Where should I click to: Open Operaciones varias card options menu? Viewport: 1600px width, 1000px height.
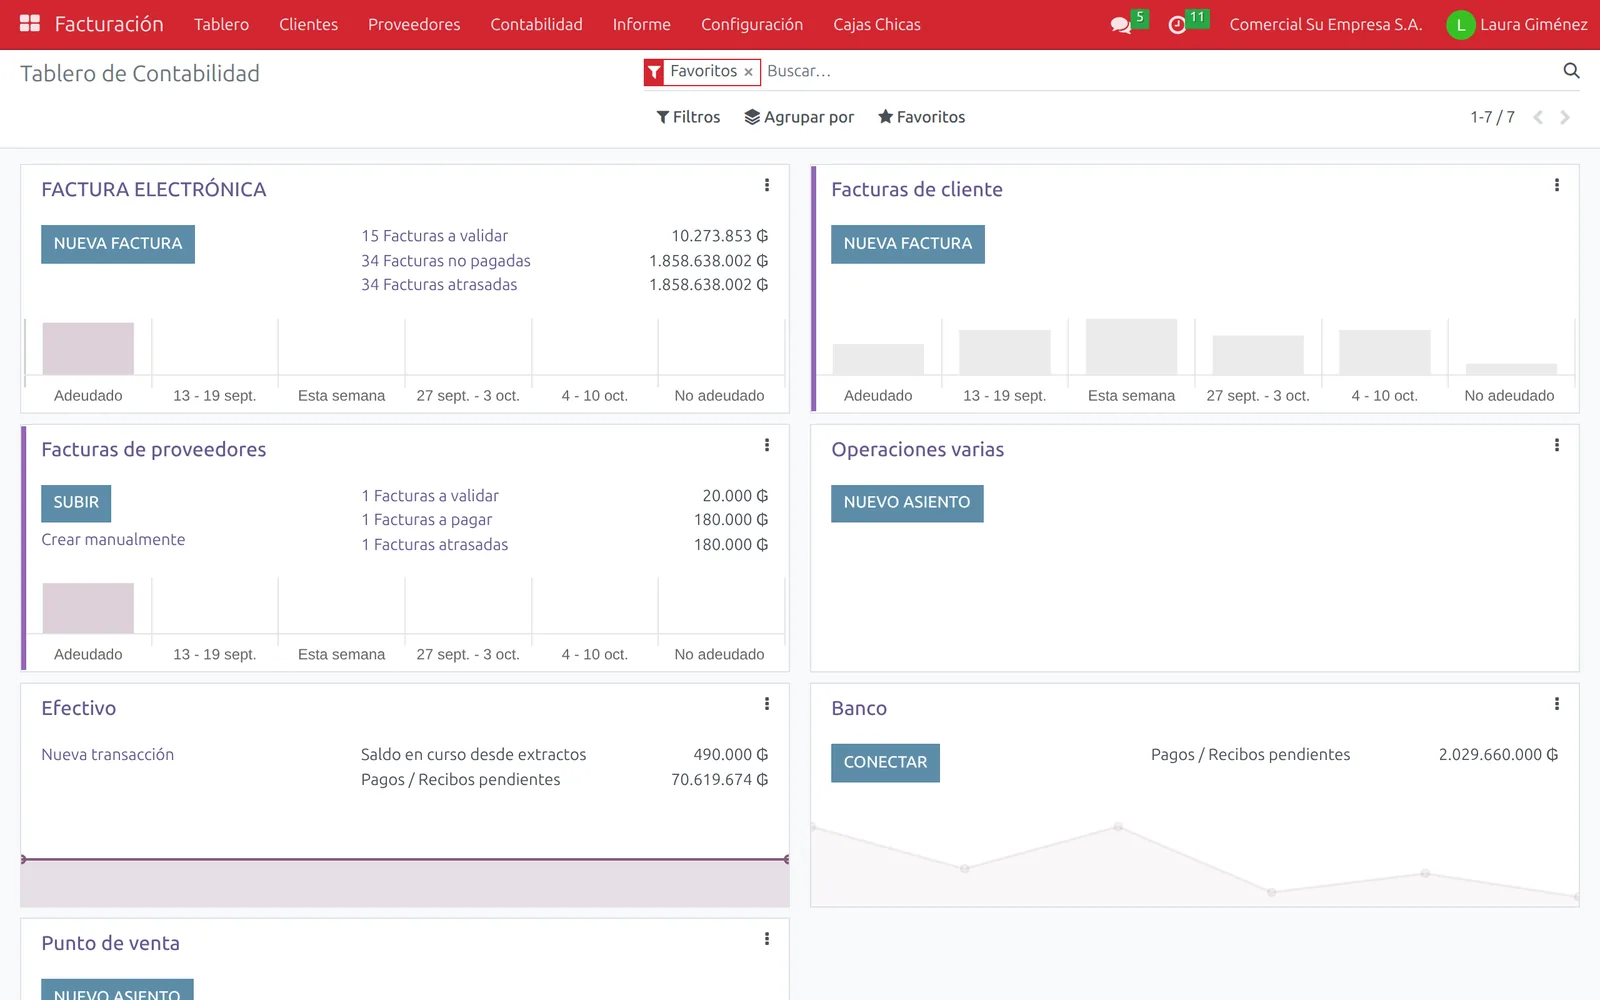pyautogui.click(x=1557, y=445)
